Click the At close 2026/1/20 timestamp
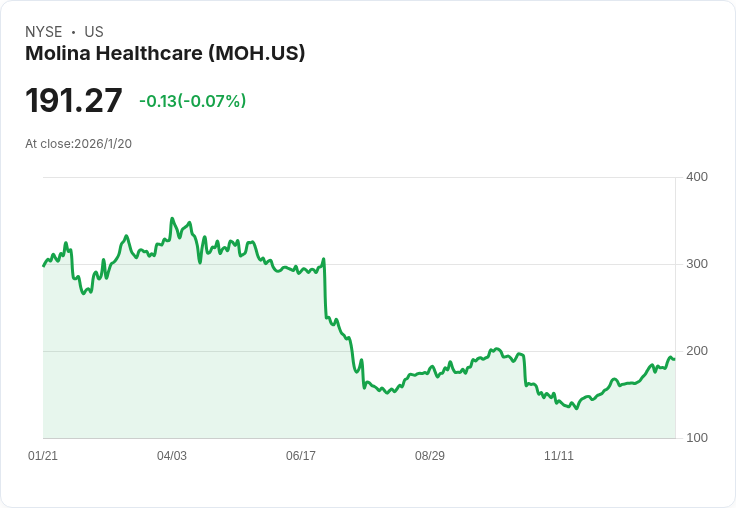Image resolution: width=736 pixels, height=508 pixels. [78, 144]
